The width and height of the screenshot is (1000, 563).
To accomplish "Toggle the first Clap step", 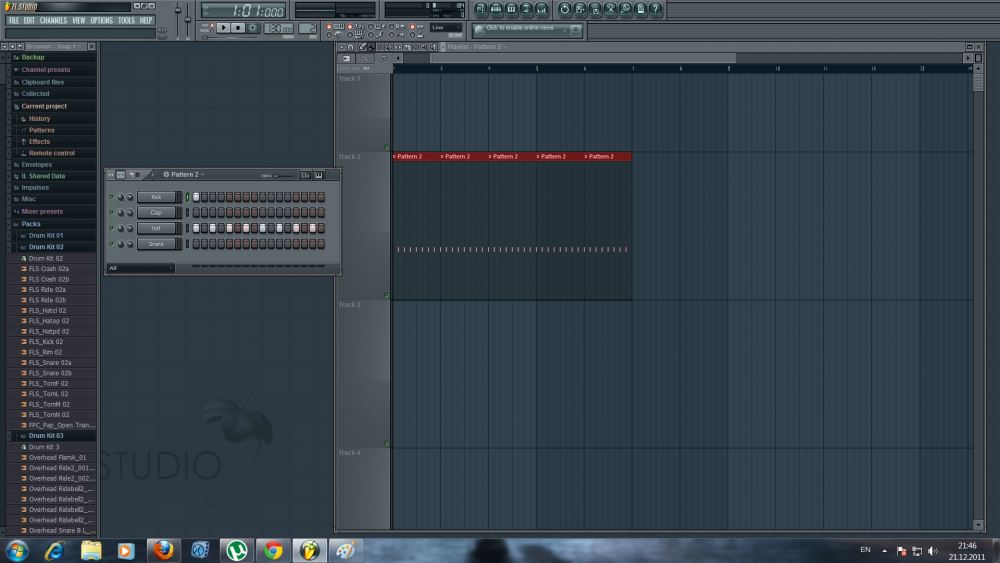I will [196, 212].
